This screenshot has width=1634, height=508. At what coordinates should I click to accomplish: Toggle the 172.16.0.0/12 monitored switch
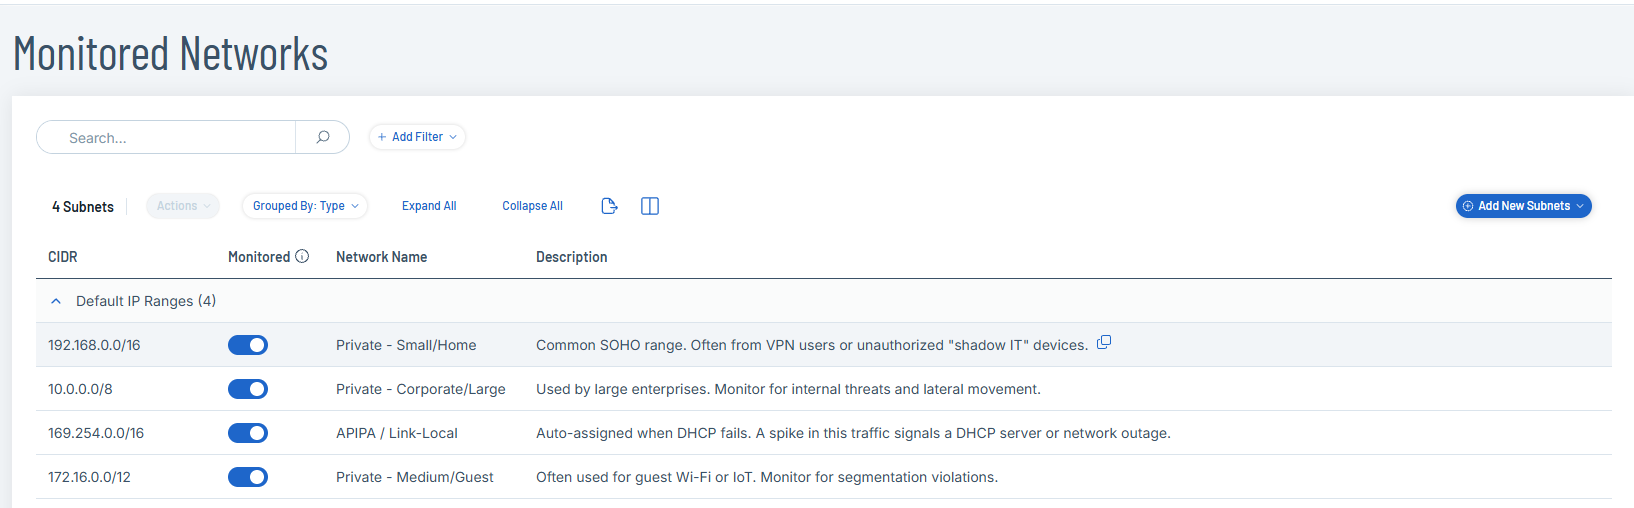[x=248, y=477]
